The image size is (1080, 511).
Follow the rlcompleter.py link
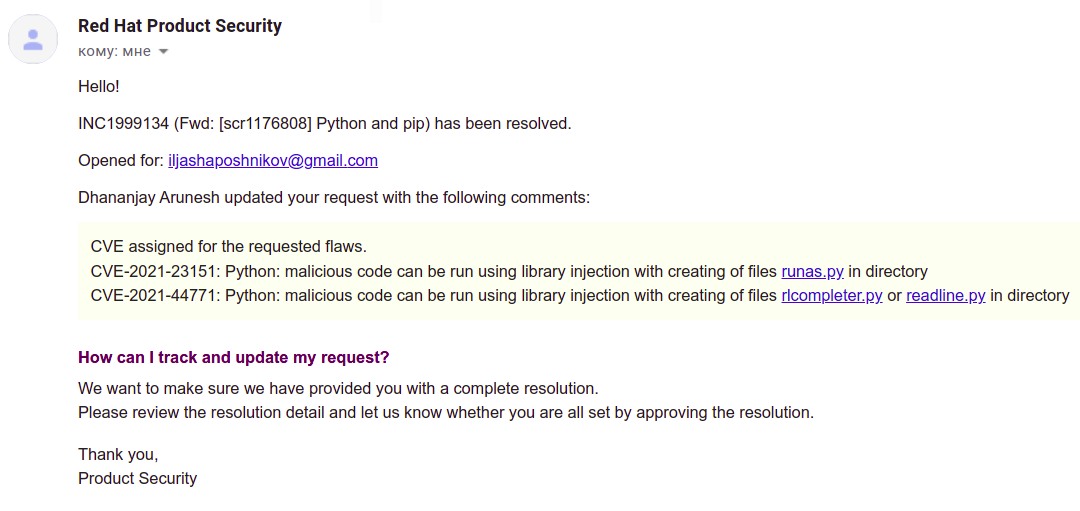coord(831,295)
